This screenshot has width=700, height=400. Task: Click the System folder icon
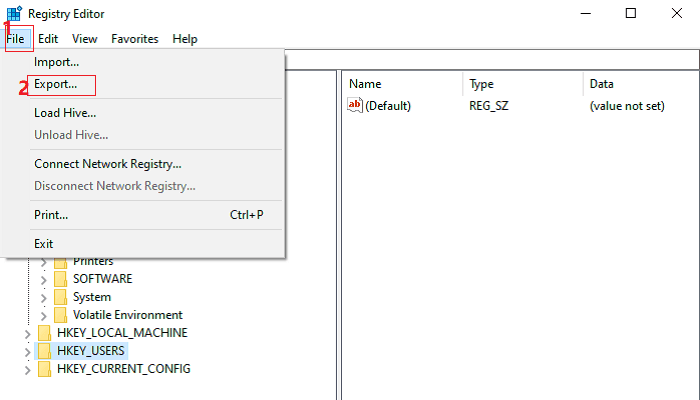60,297
